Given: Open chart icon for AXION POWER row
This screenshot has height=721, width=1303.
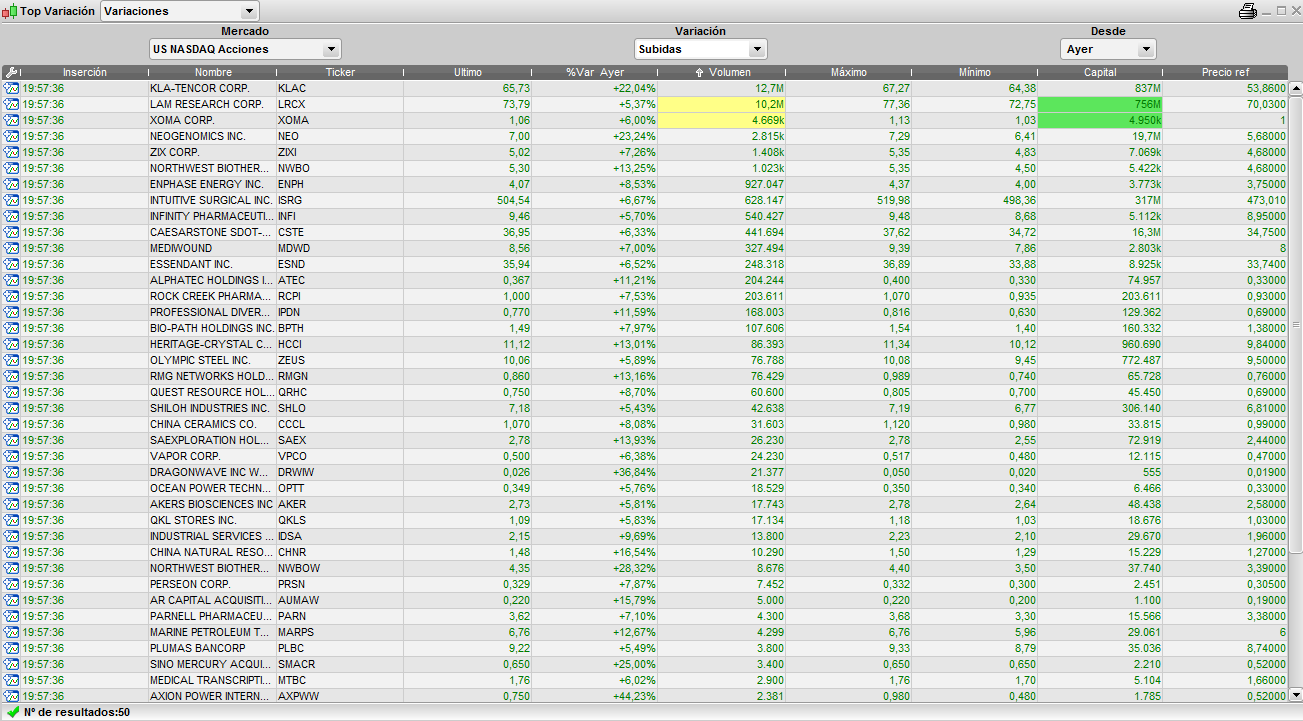Looking at the screenshot, I should (11, 696).
